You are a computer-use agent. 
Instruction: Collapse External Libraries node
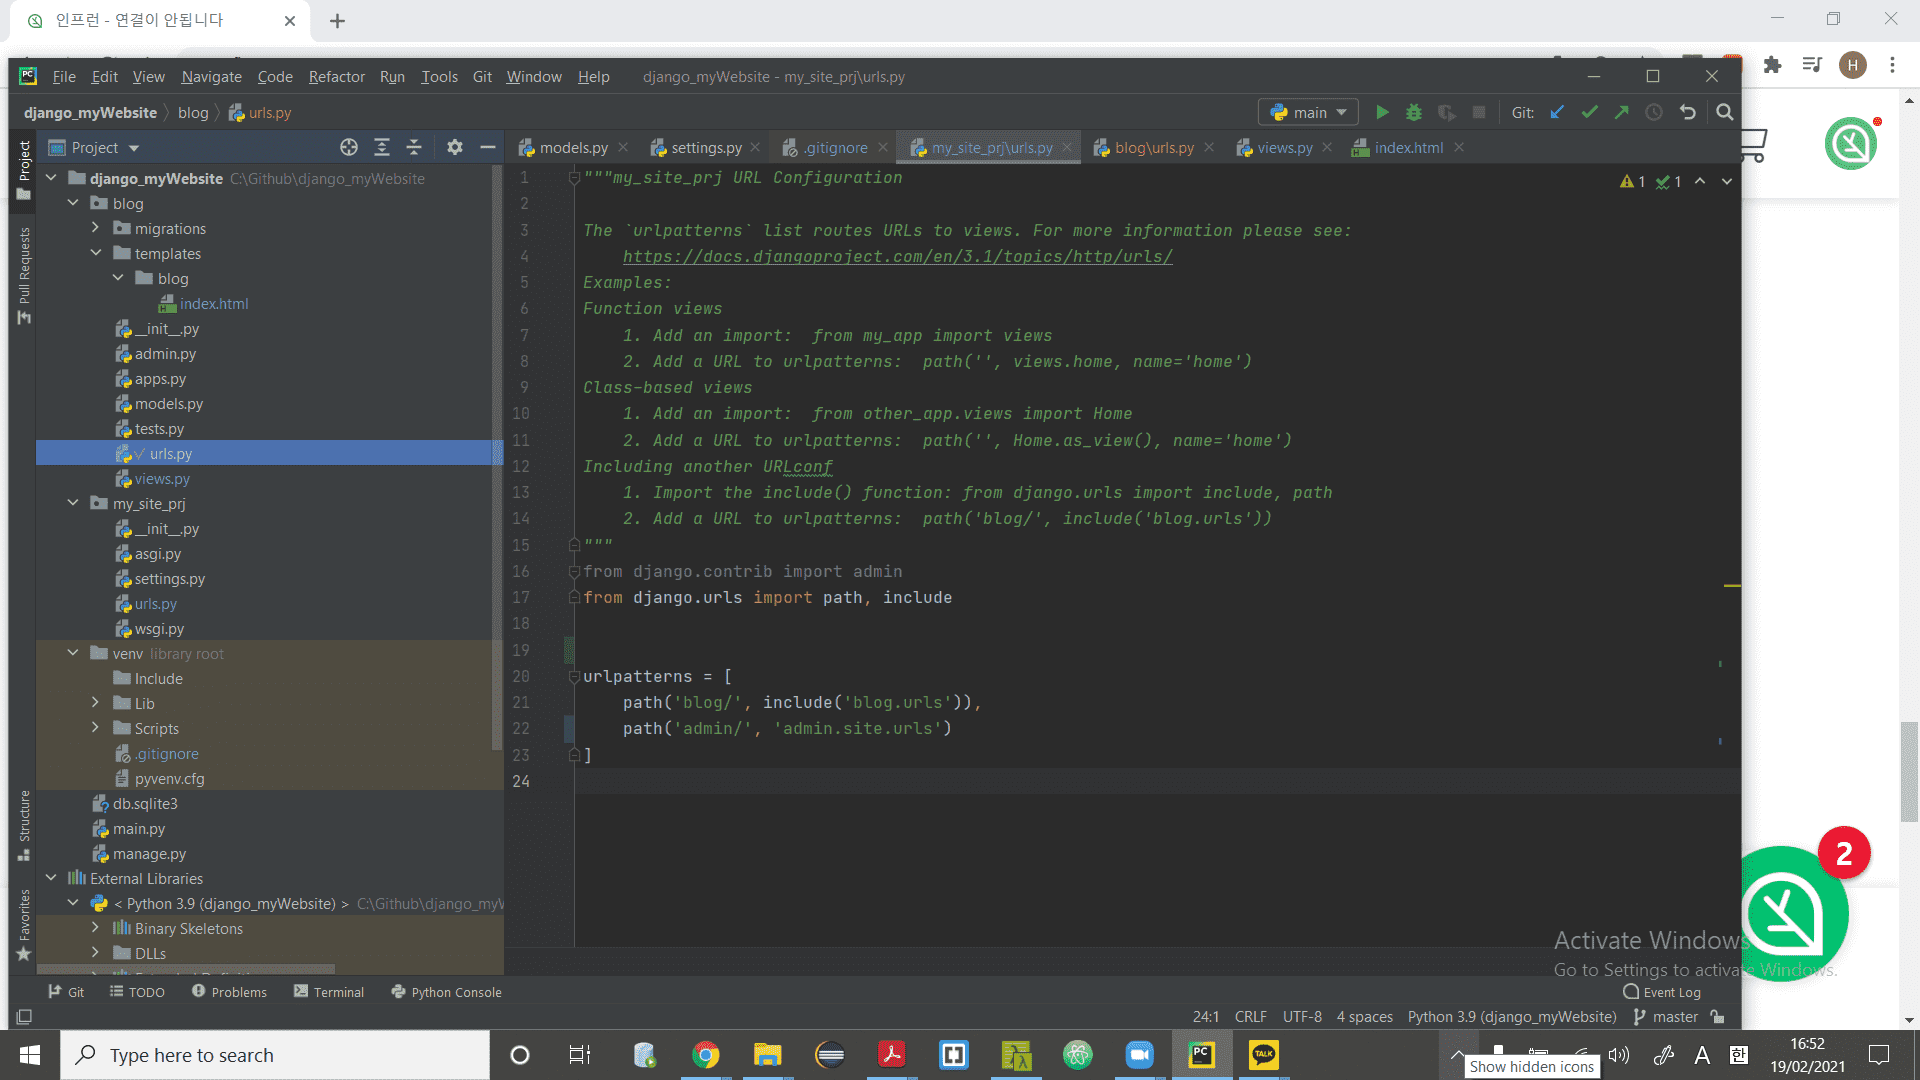[51, 878]
